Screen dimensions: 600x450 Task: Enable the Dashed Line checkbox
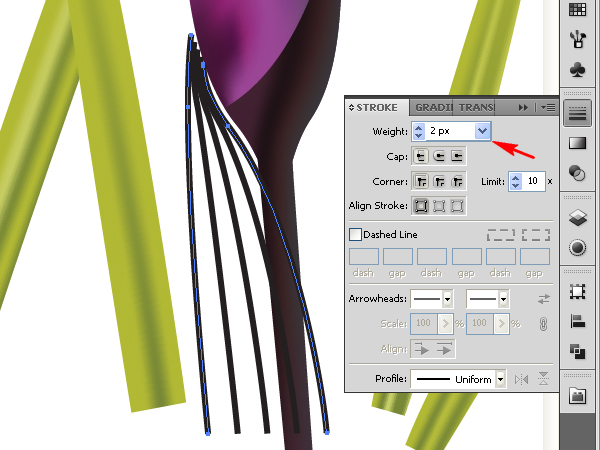tap(355, 234)
